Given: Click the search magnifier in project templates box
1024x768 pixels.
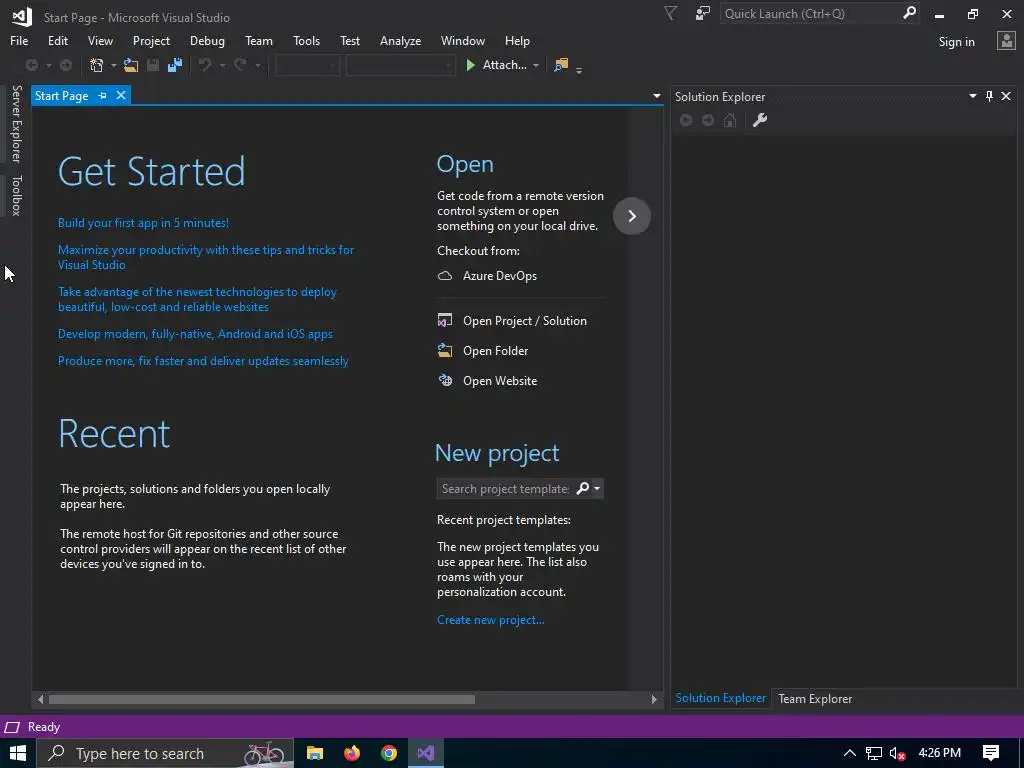Looking at the screenshot, I should [583, 488].
